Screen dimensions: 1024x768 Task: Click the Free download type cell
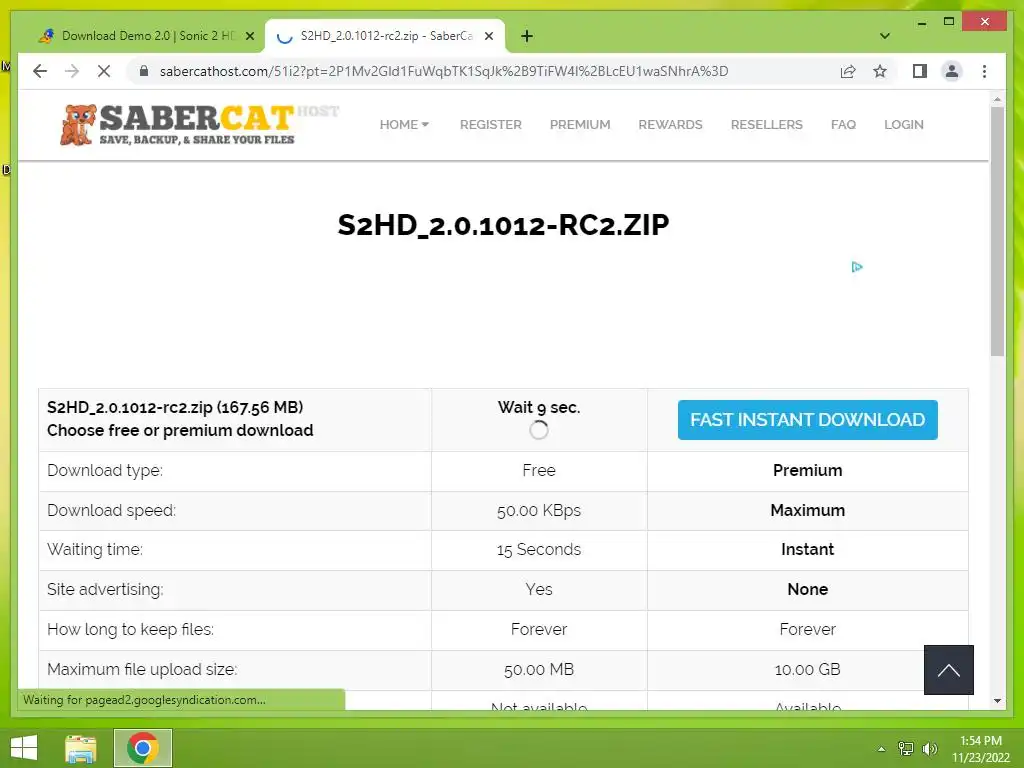click(x=539, y=470)
